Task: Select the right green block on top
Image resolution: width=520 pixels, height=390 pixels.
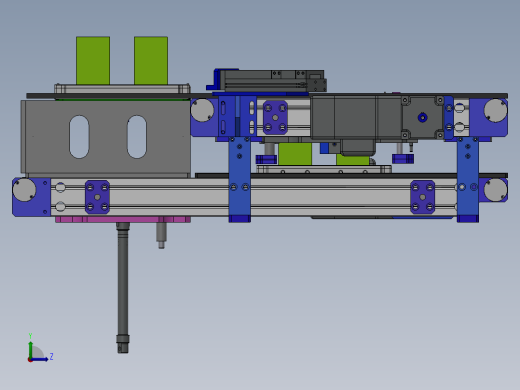Action: (x=151, y=61)
